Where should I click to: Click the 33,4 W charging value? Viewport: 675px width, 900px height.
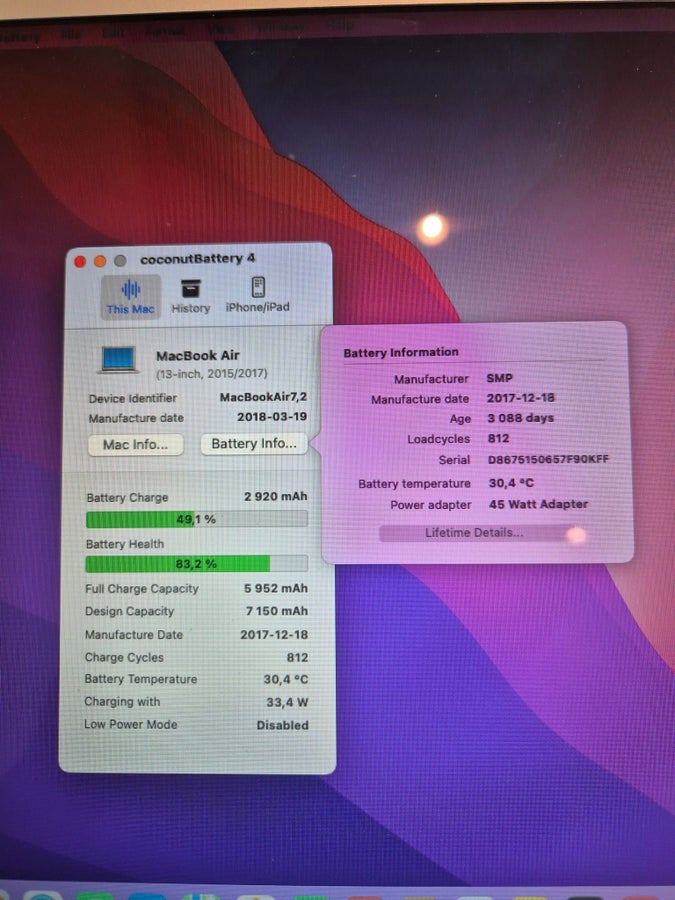[287, 703]
